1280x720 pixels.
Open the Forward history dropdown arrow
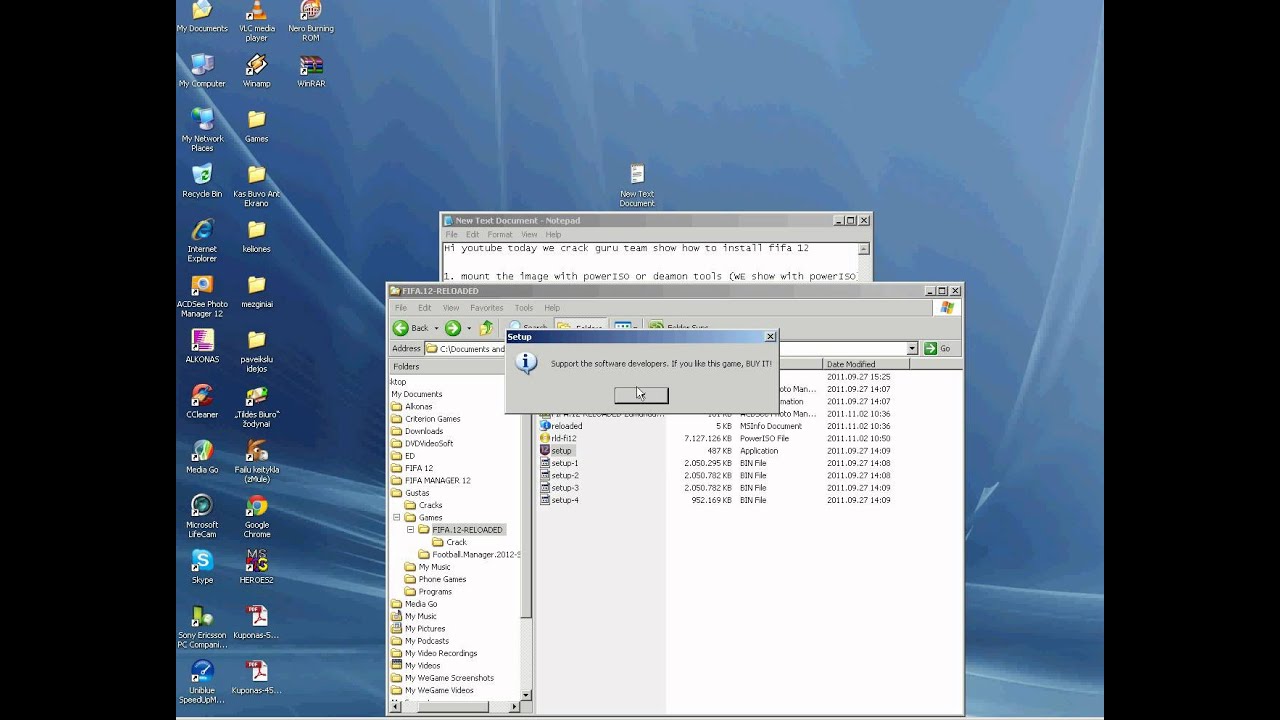[468, 328]
